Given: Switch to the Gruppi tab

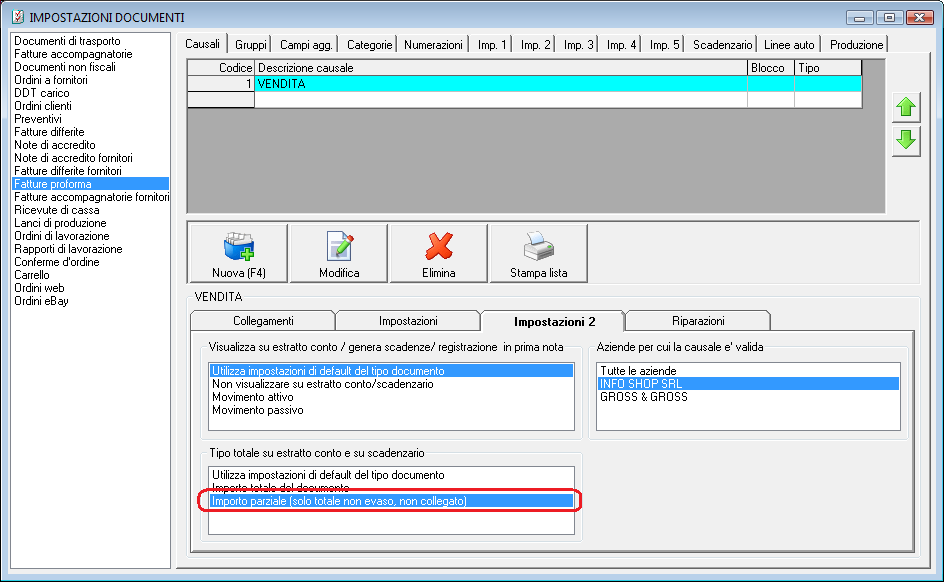Looking at the screenshot, I should pos(250,45).
